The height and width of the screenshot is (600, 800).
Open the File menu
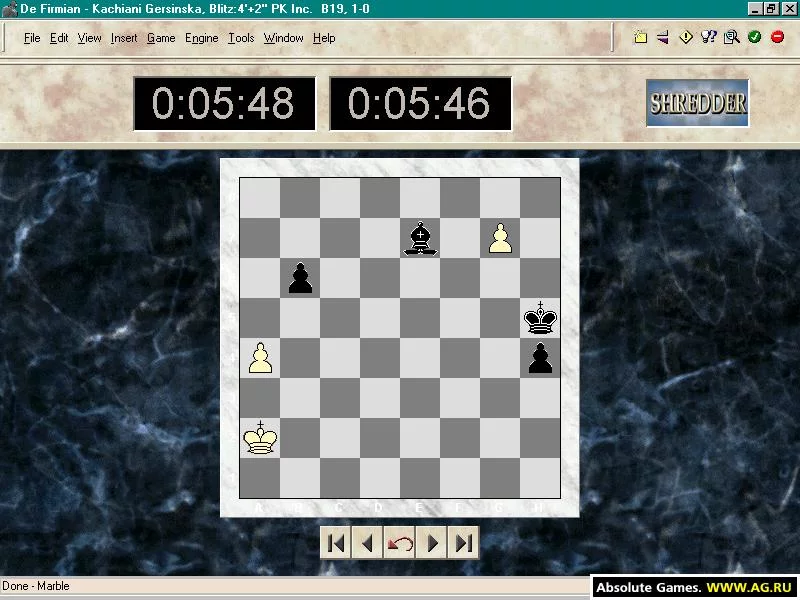[32, 38]
